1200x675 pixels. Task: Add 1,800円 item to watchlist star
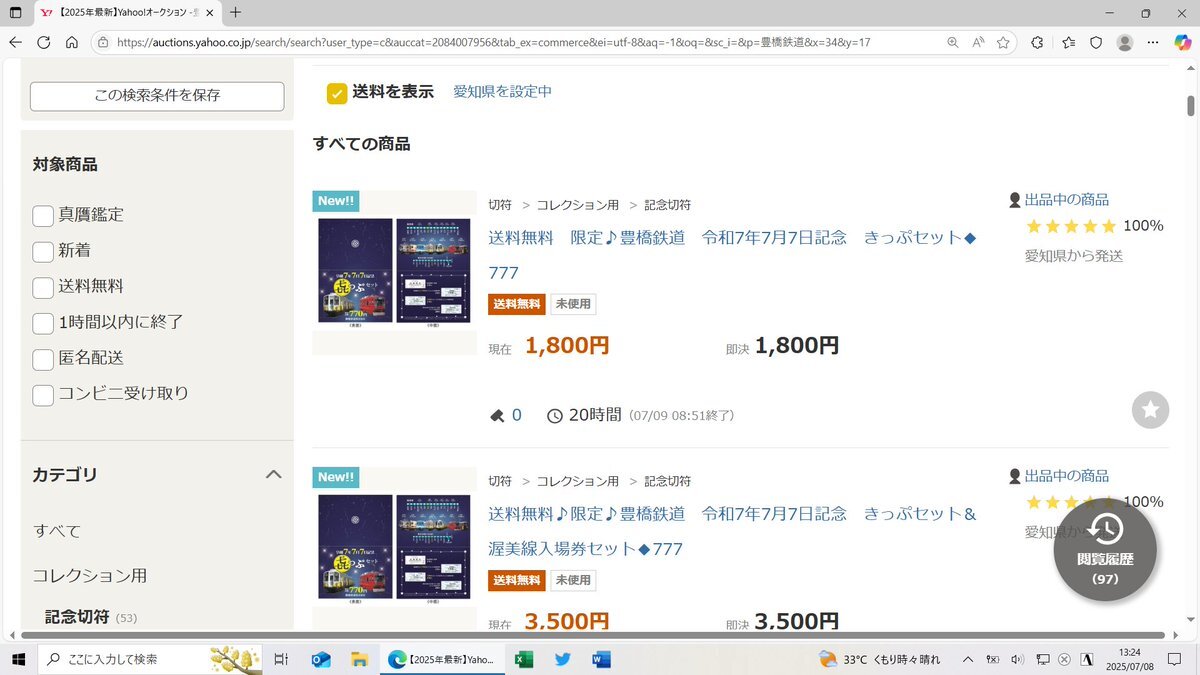1150,410
